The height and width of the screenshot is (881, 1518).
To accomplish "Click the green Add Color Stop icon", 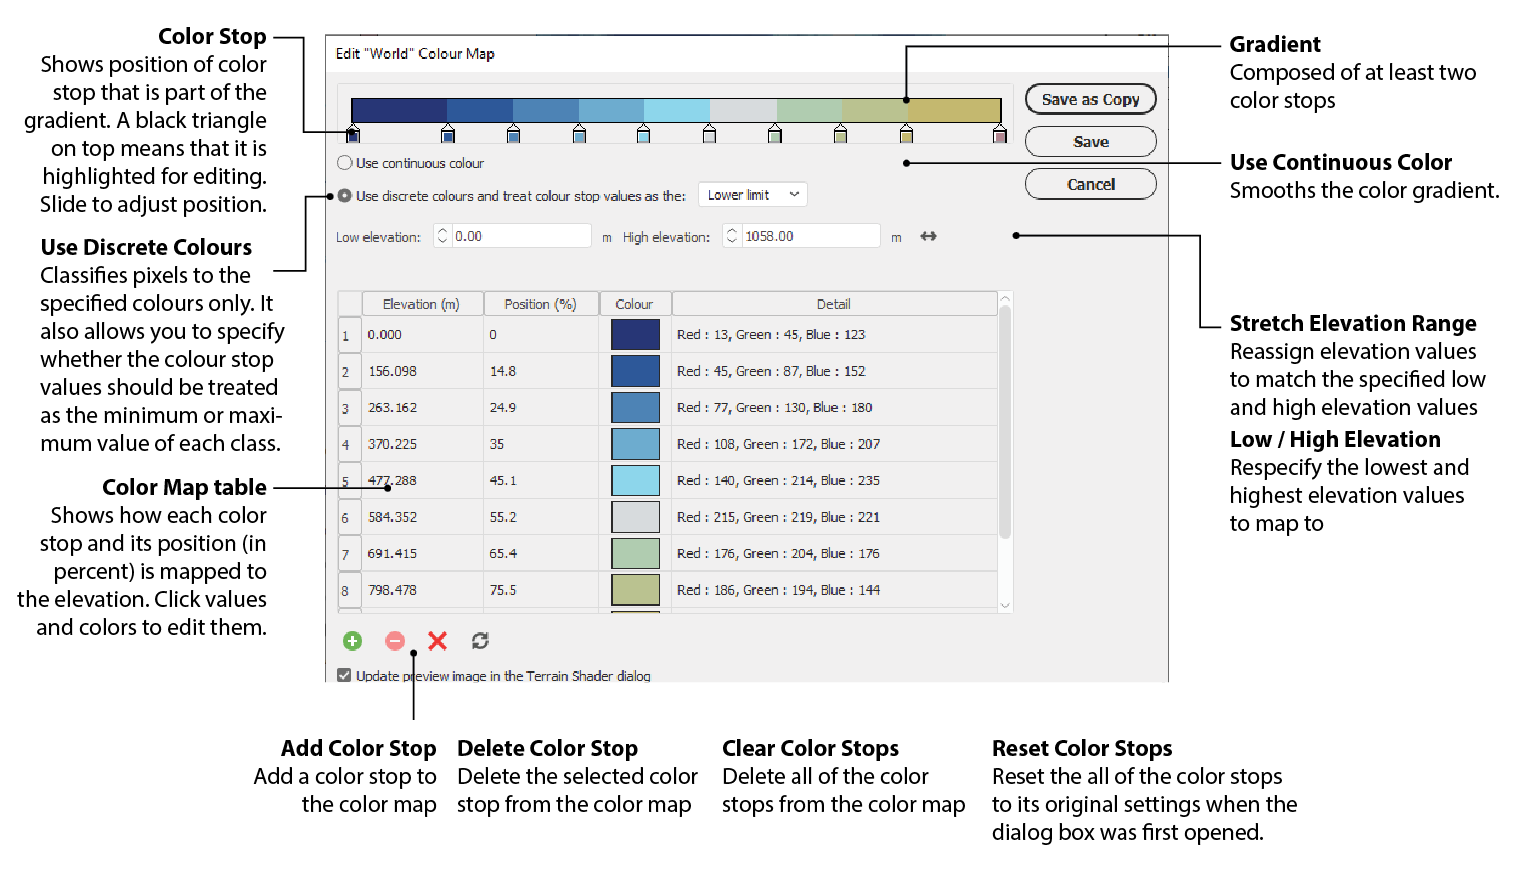I will coord(352,641).
